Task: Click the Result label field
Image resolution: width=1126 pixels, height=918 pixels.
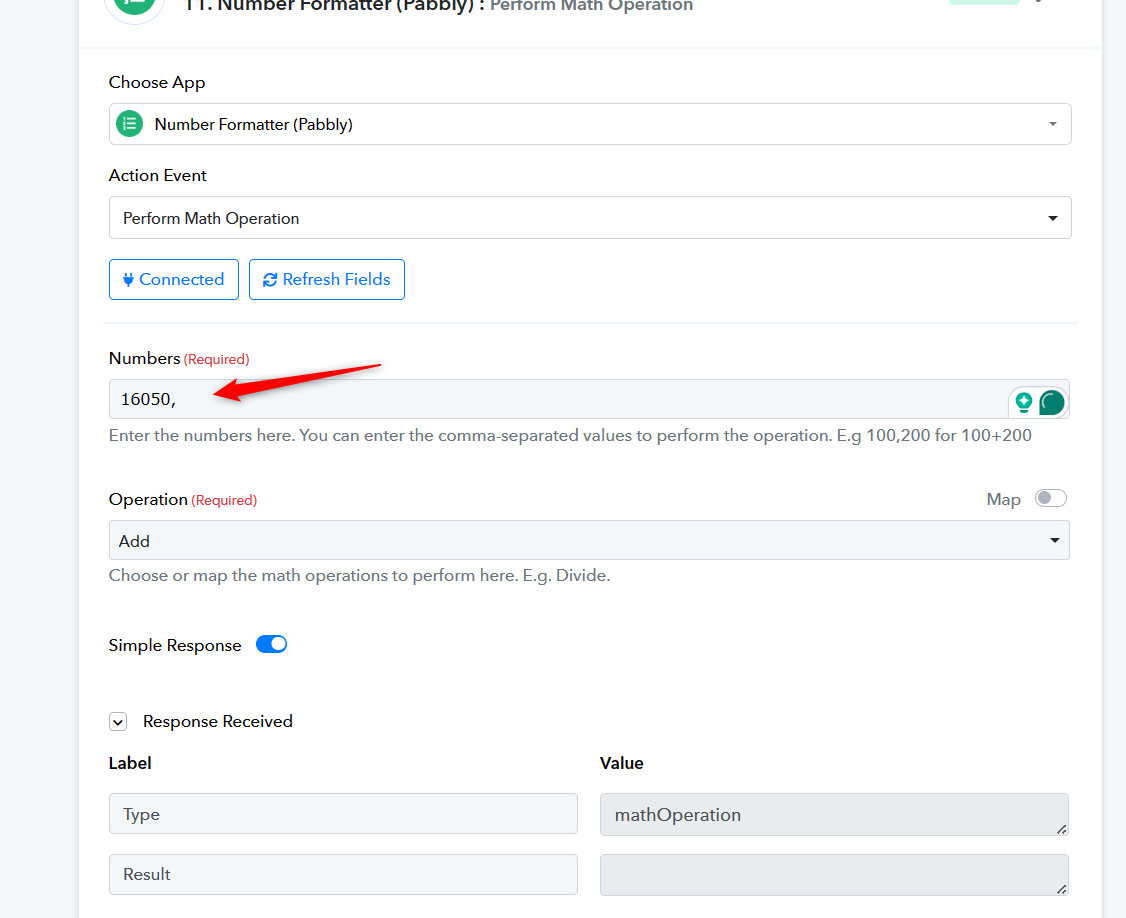Action: click(343, 874)
